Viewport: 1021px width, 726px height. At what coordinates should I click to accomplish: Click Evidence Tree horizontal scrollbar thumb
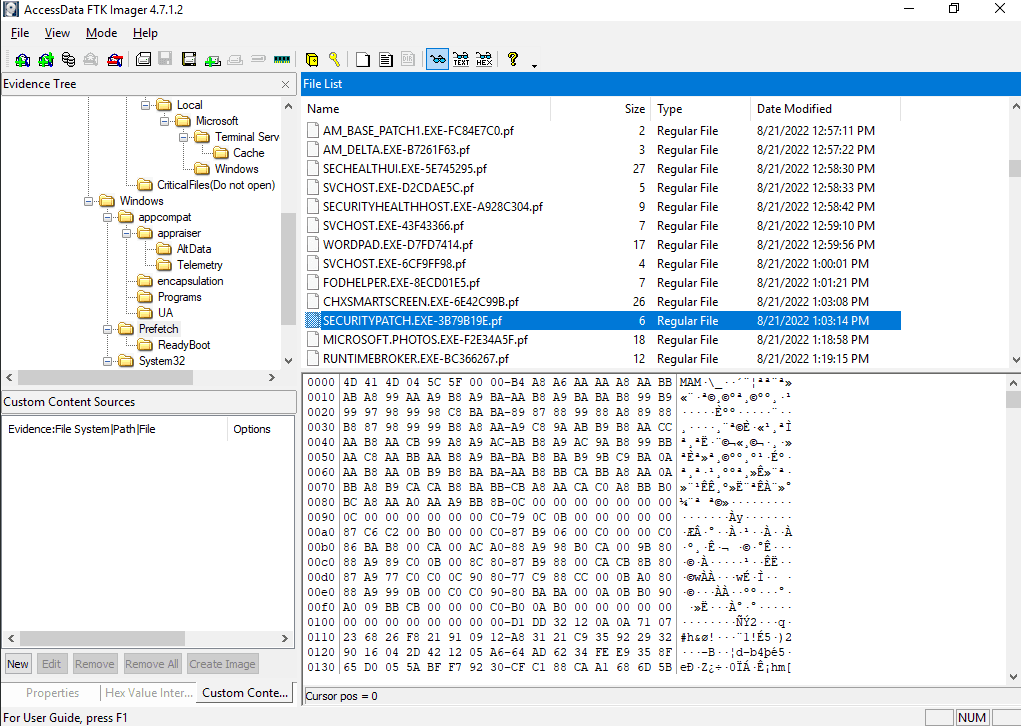105,378
